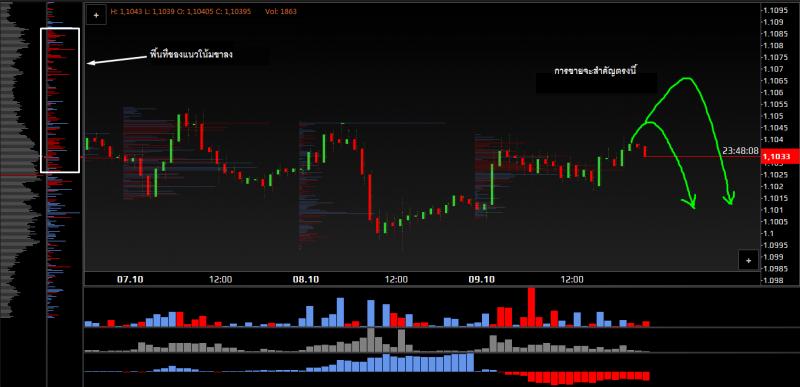This screenshot has width=800, height=387.
Task: Click the 1.1045 price scale label
Action: pos(777,127)
